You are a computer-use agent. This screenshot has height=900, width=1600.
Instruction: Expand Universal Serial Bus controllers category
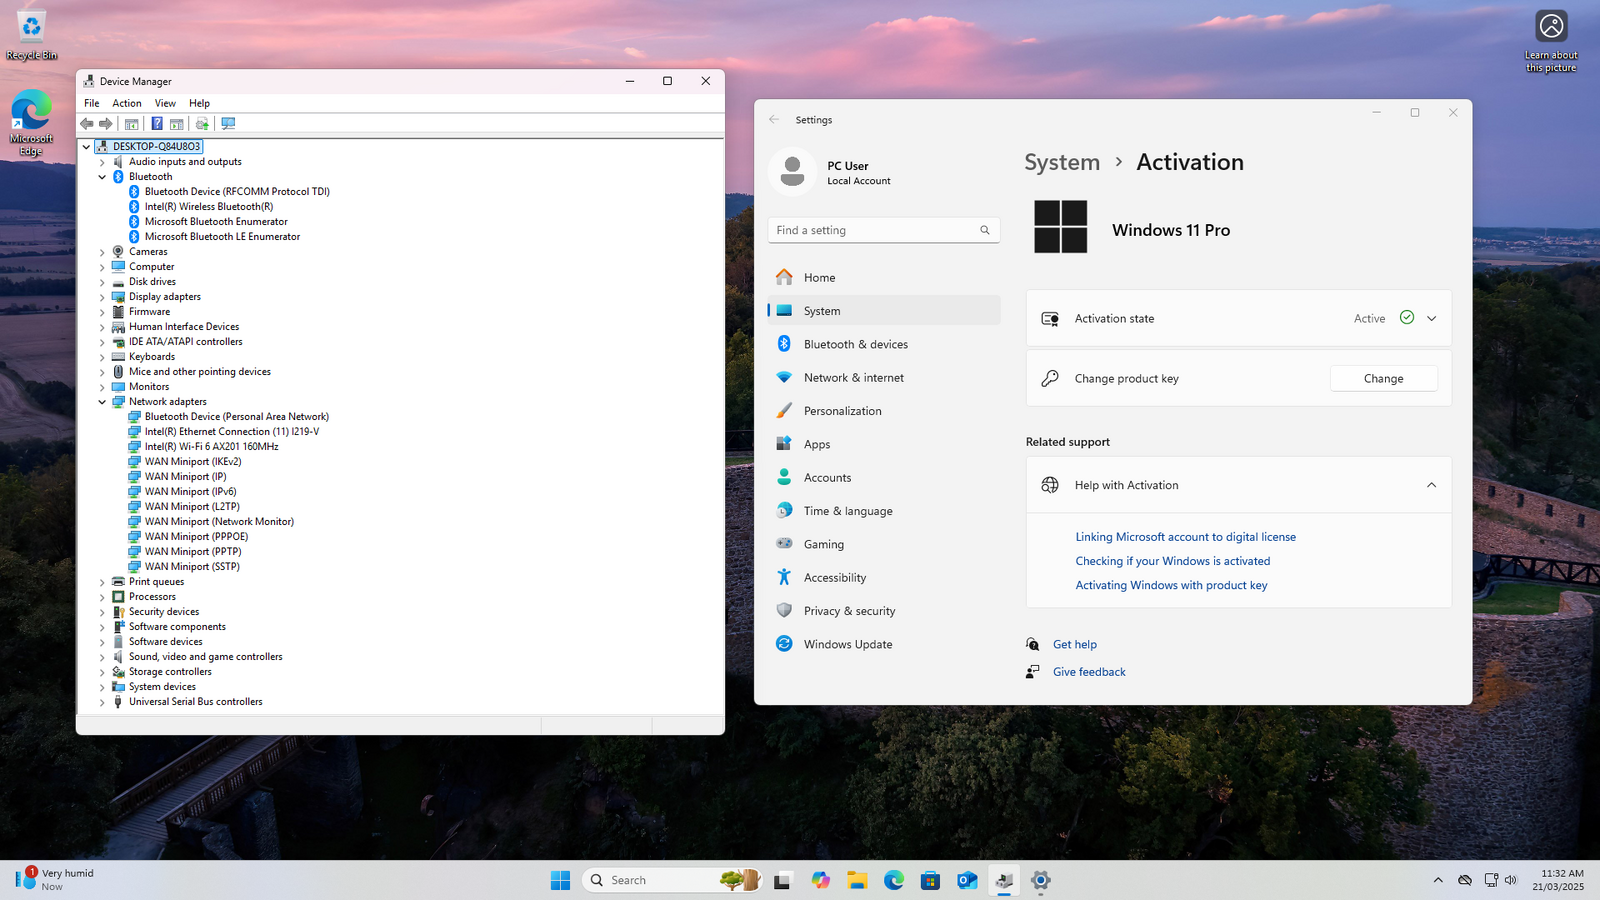[102, 702]
